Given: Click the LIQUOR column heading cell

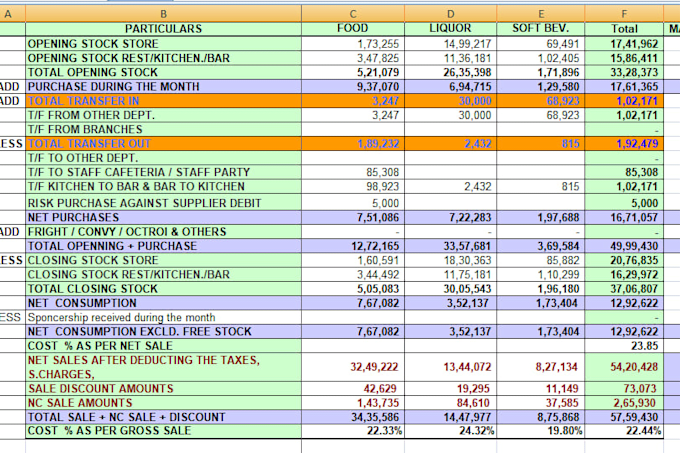Looking at the screenshot, I should tap(451, 29).
